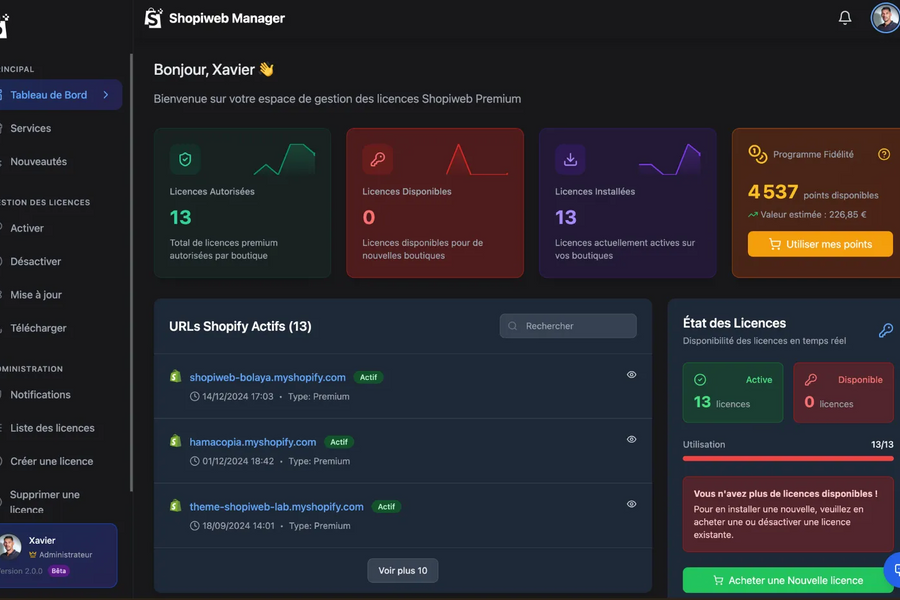The width and height of the screenshot is (900, 600).
Task: Click the Programme Fidélité help question icon
Action: click(883, 155)
